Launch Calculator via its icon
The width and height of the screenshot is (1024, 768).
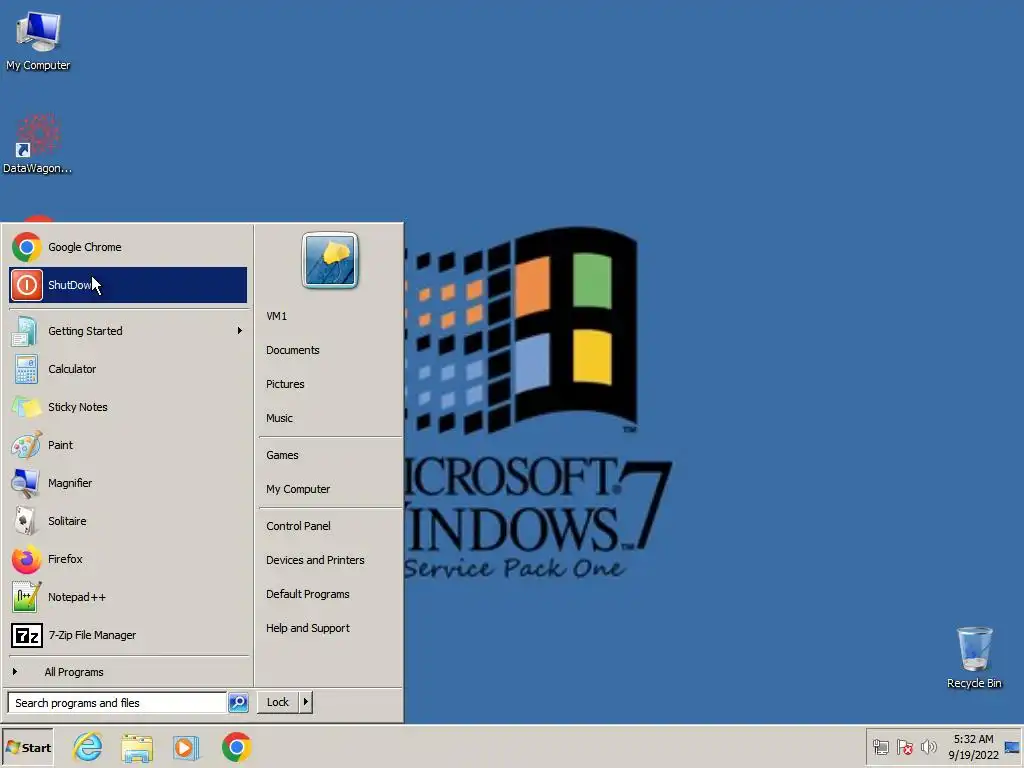26,369
